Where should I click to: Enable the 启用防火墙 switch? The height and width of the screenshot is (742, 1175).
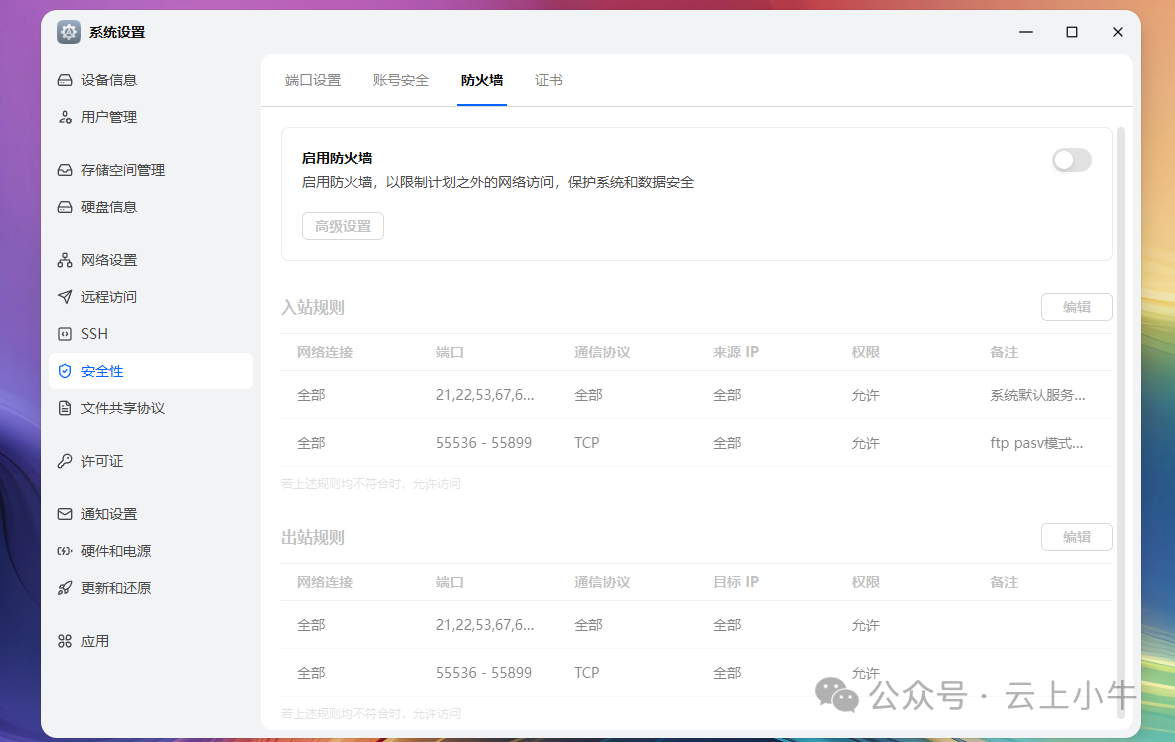(1071, 160)
